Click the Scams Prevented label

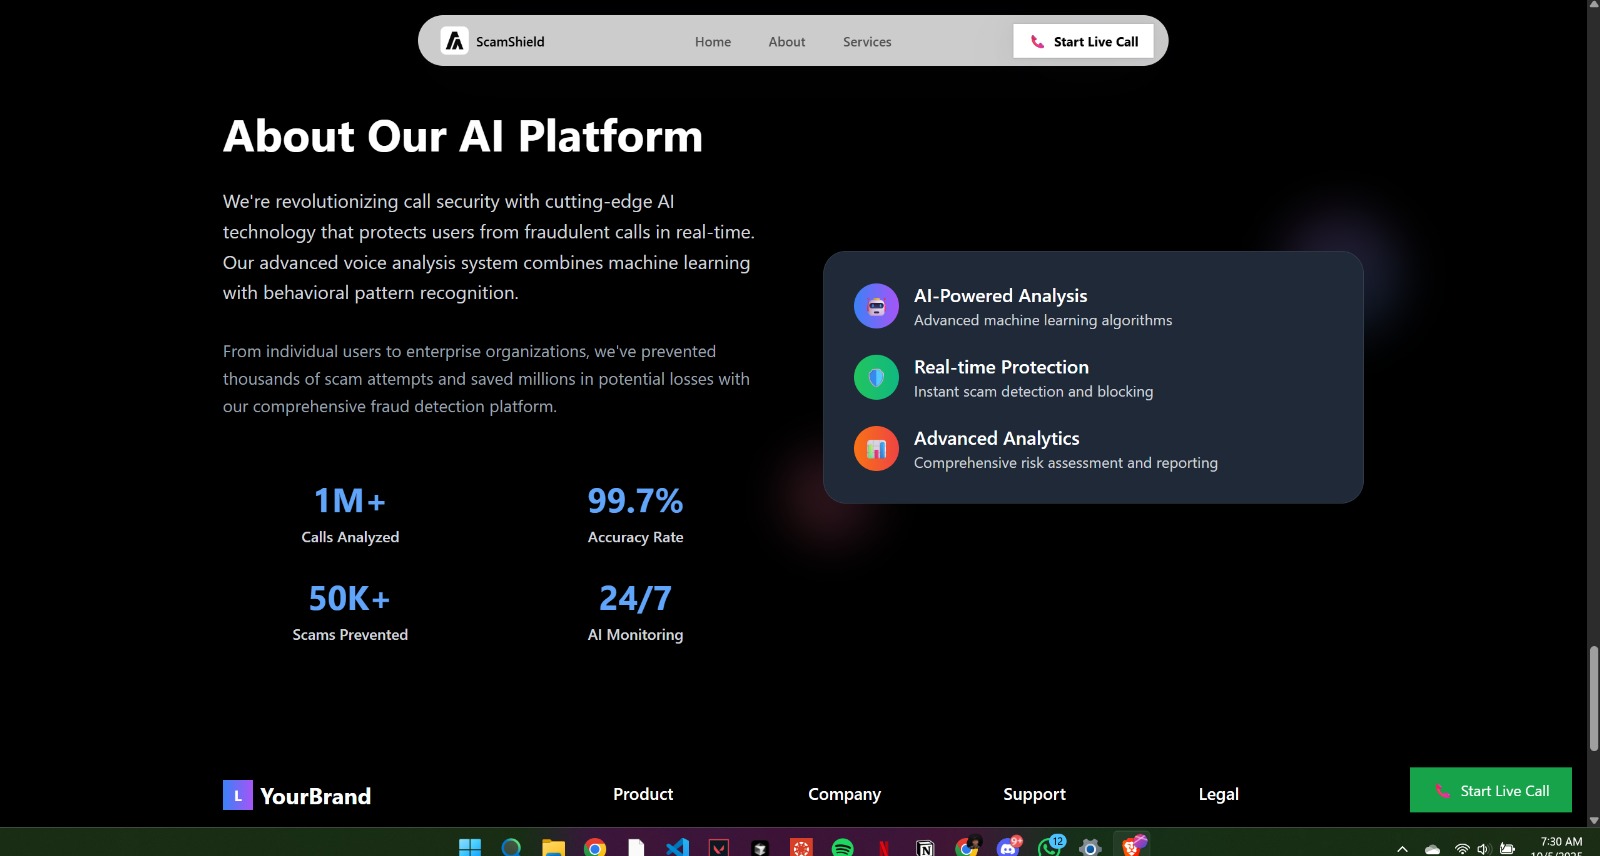tap(350, 635)
